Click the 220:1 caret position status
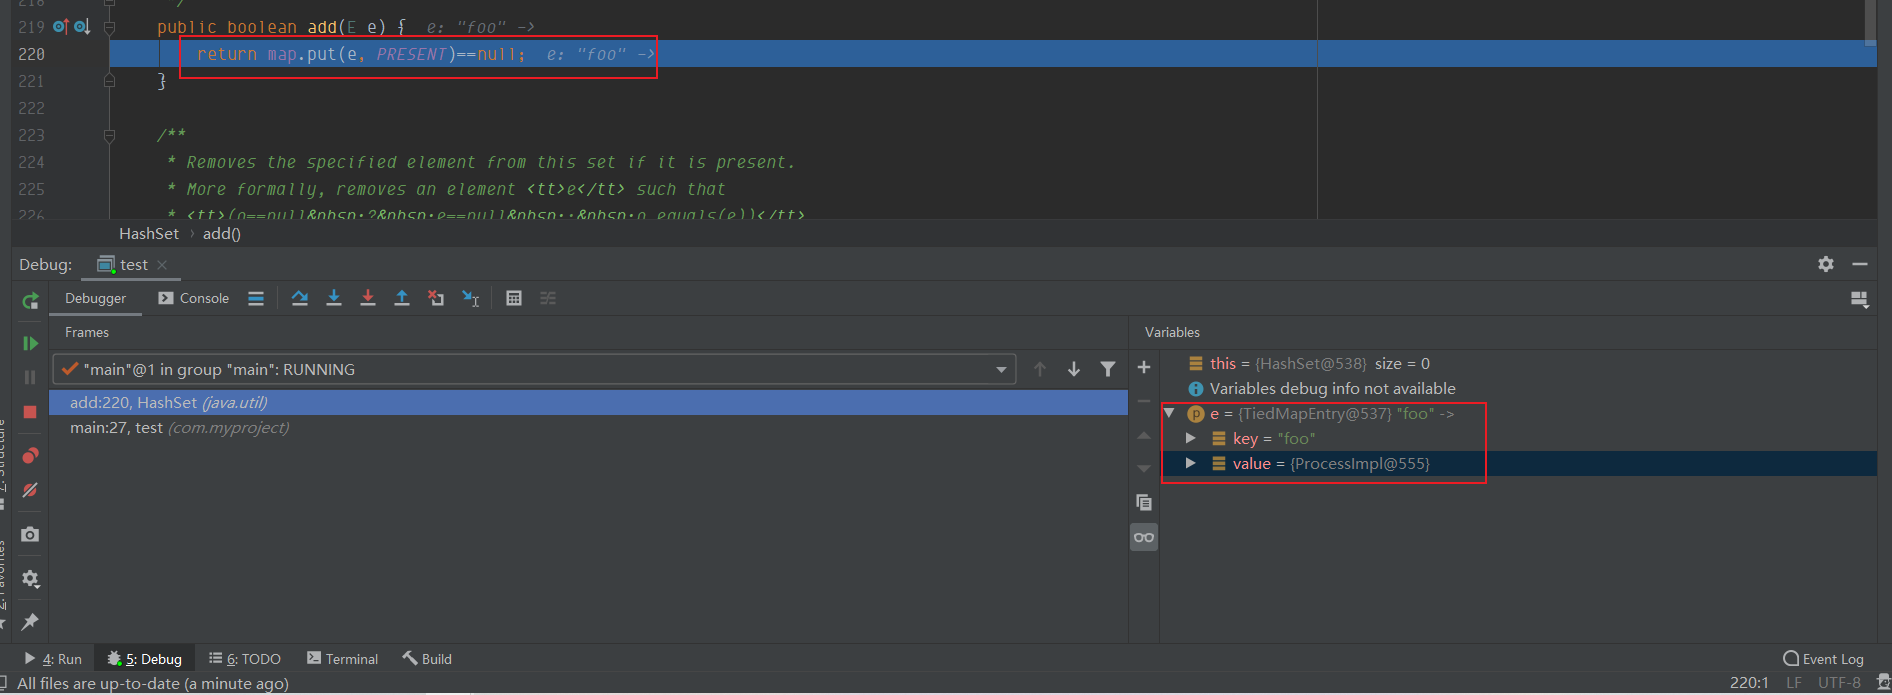Image resolution: width=1892 pixels, height=695 pixels. point(1749,683)
